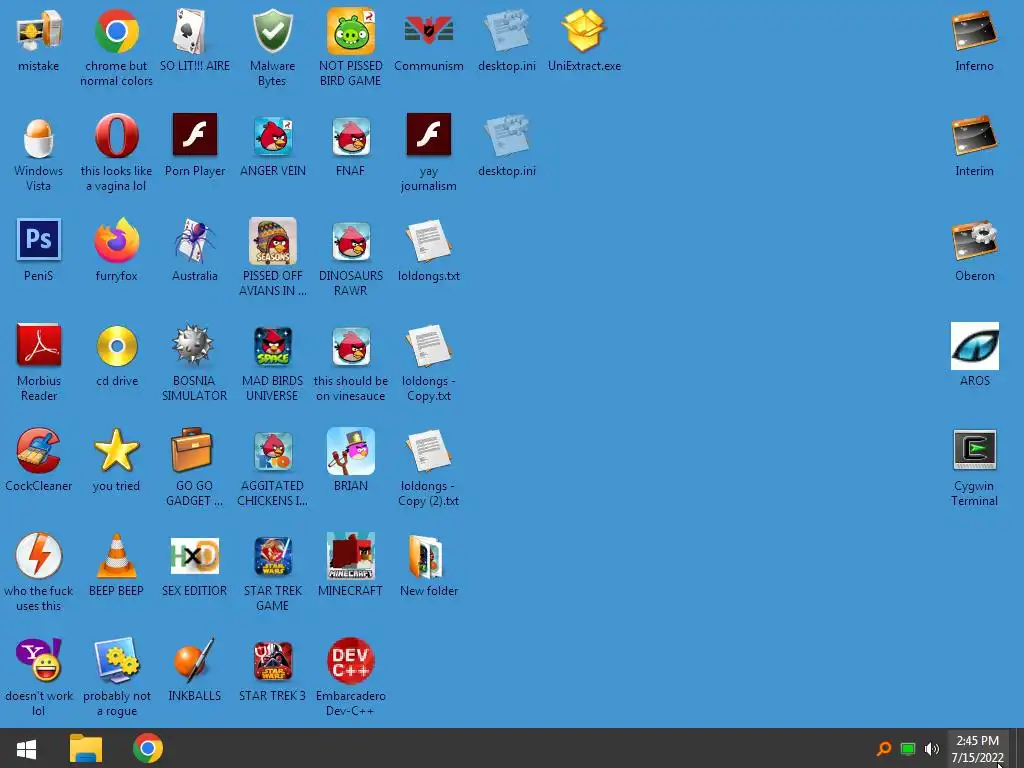This screenshot has width=1024, height=768.
Task: Open the Windows Start button
Action: tap(26, 748)
